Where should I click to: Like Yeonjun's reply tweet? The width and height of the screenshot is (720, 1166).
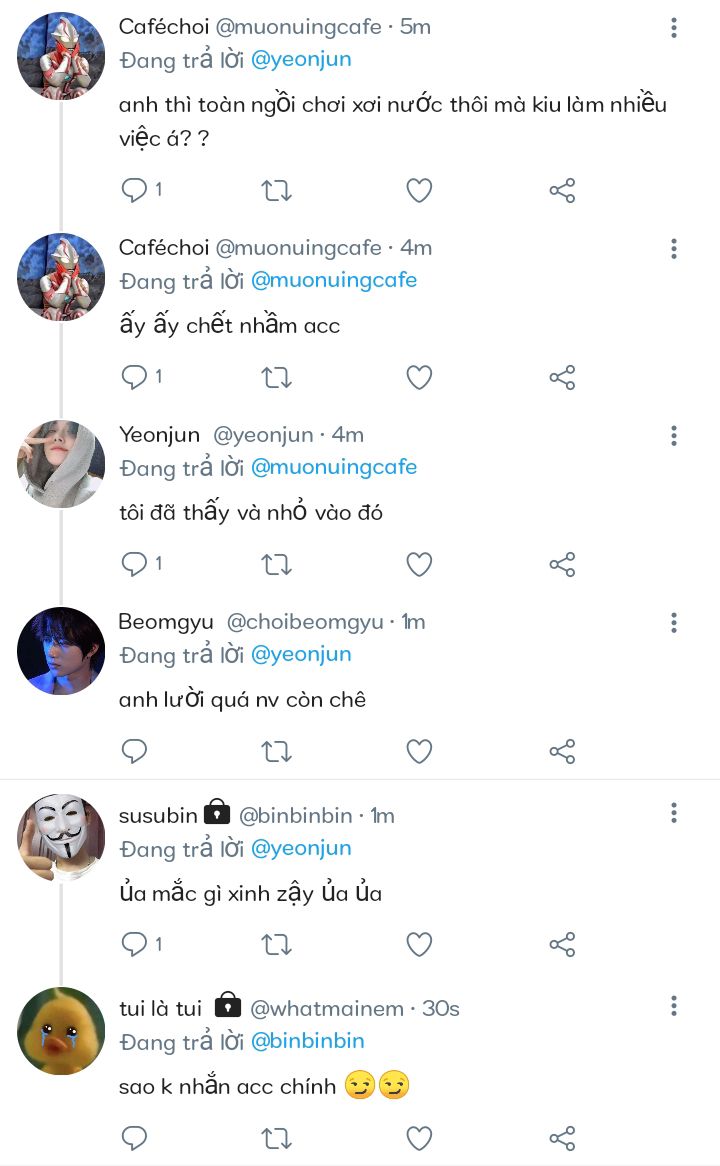419,564
